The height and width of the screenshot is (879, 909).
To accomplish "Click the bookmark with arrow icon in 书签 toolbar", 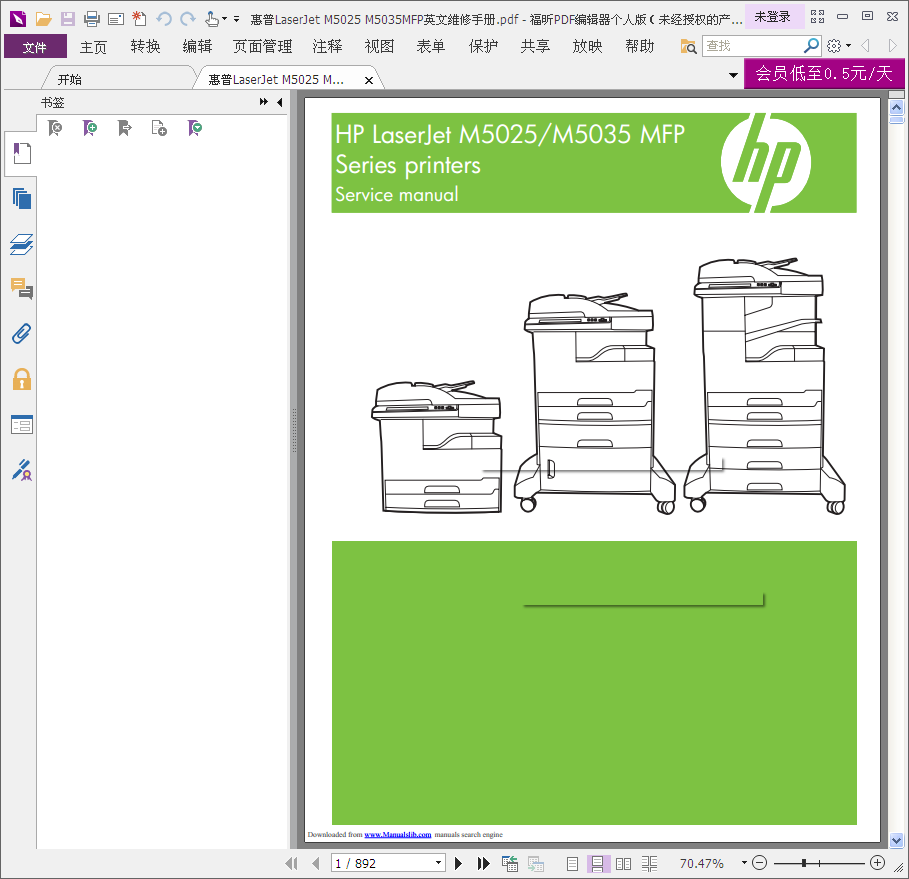I will coord(125,128).
